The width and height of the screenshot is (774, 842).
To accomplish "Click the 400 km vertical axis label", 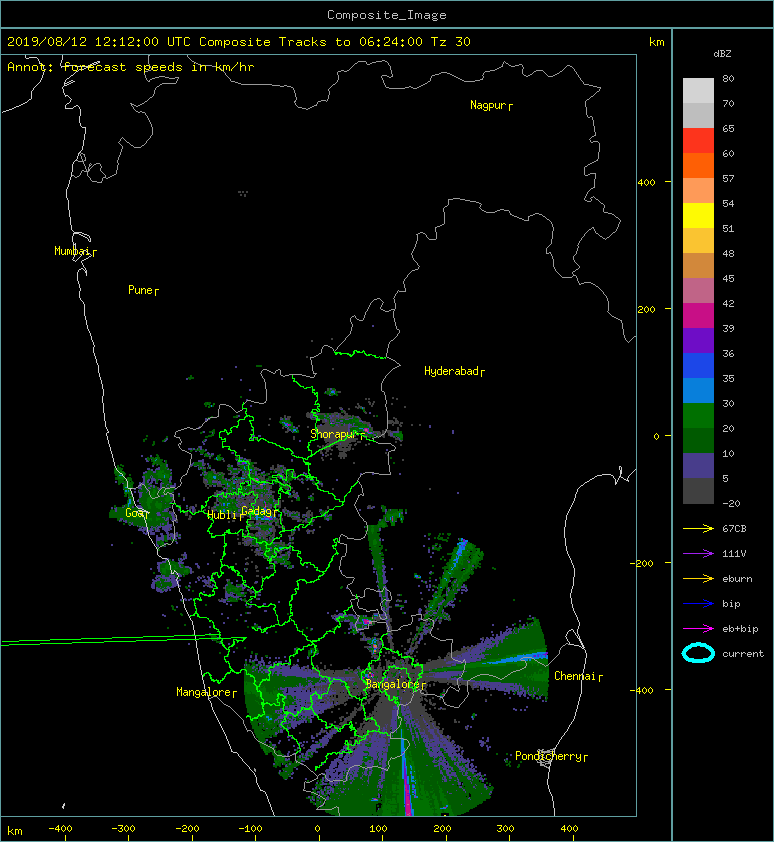I will [647, 183].
